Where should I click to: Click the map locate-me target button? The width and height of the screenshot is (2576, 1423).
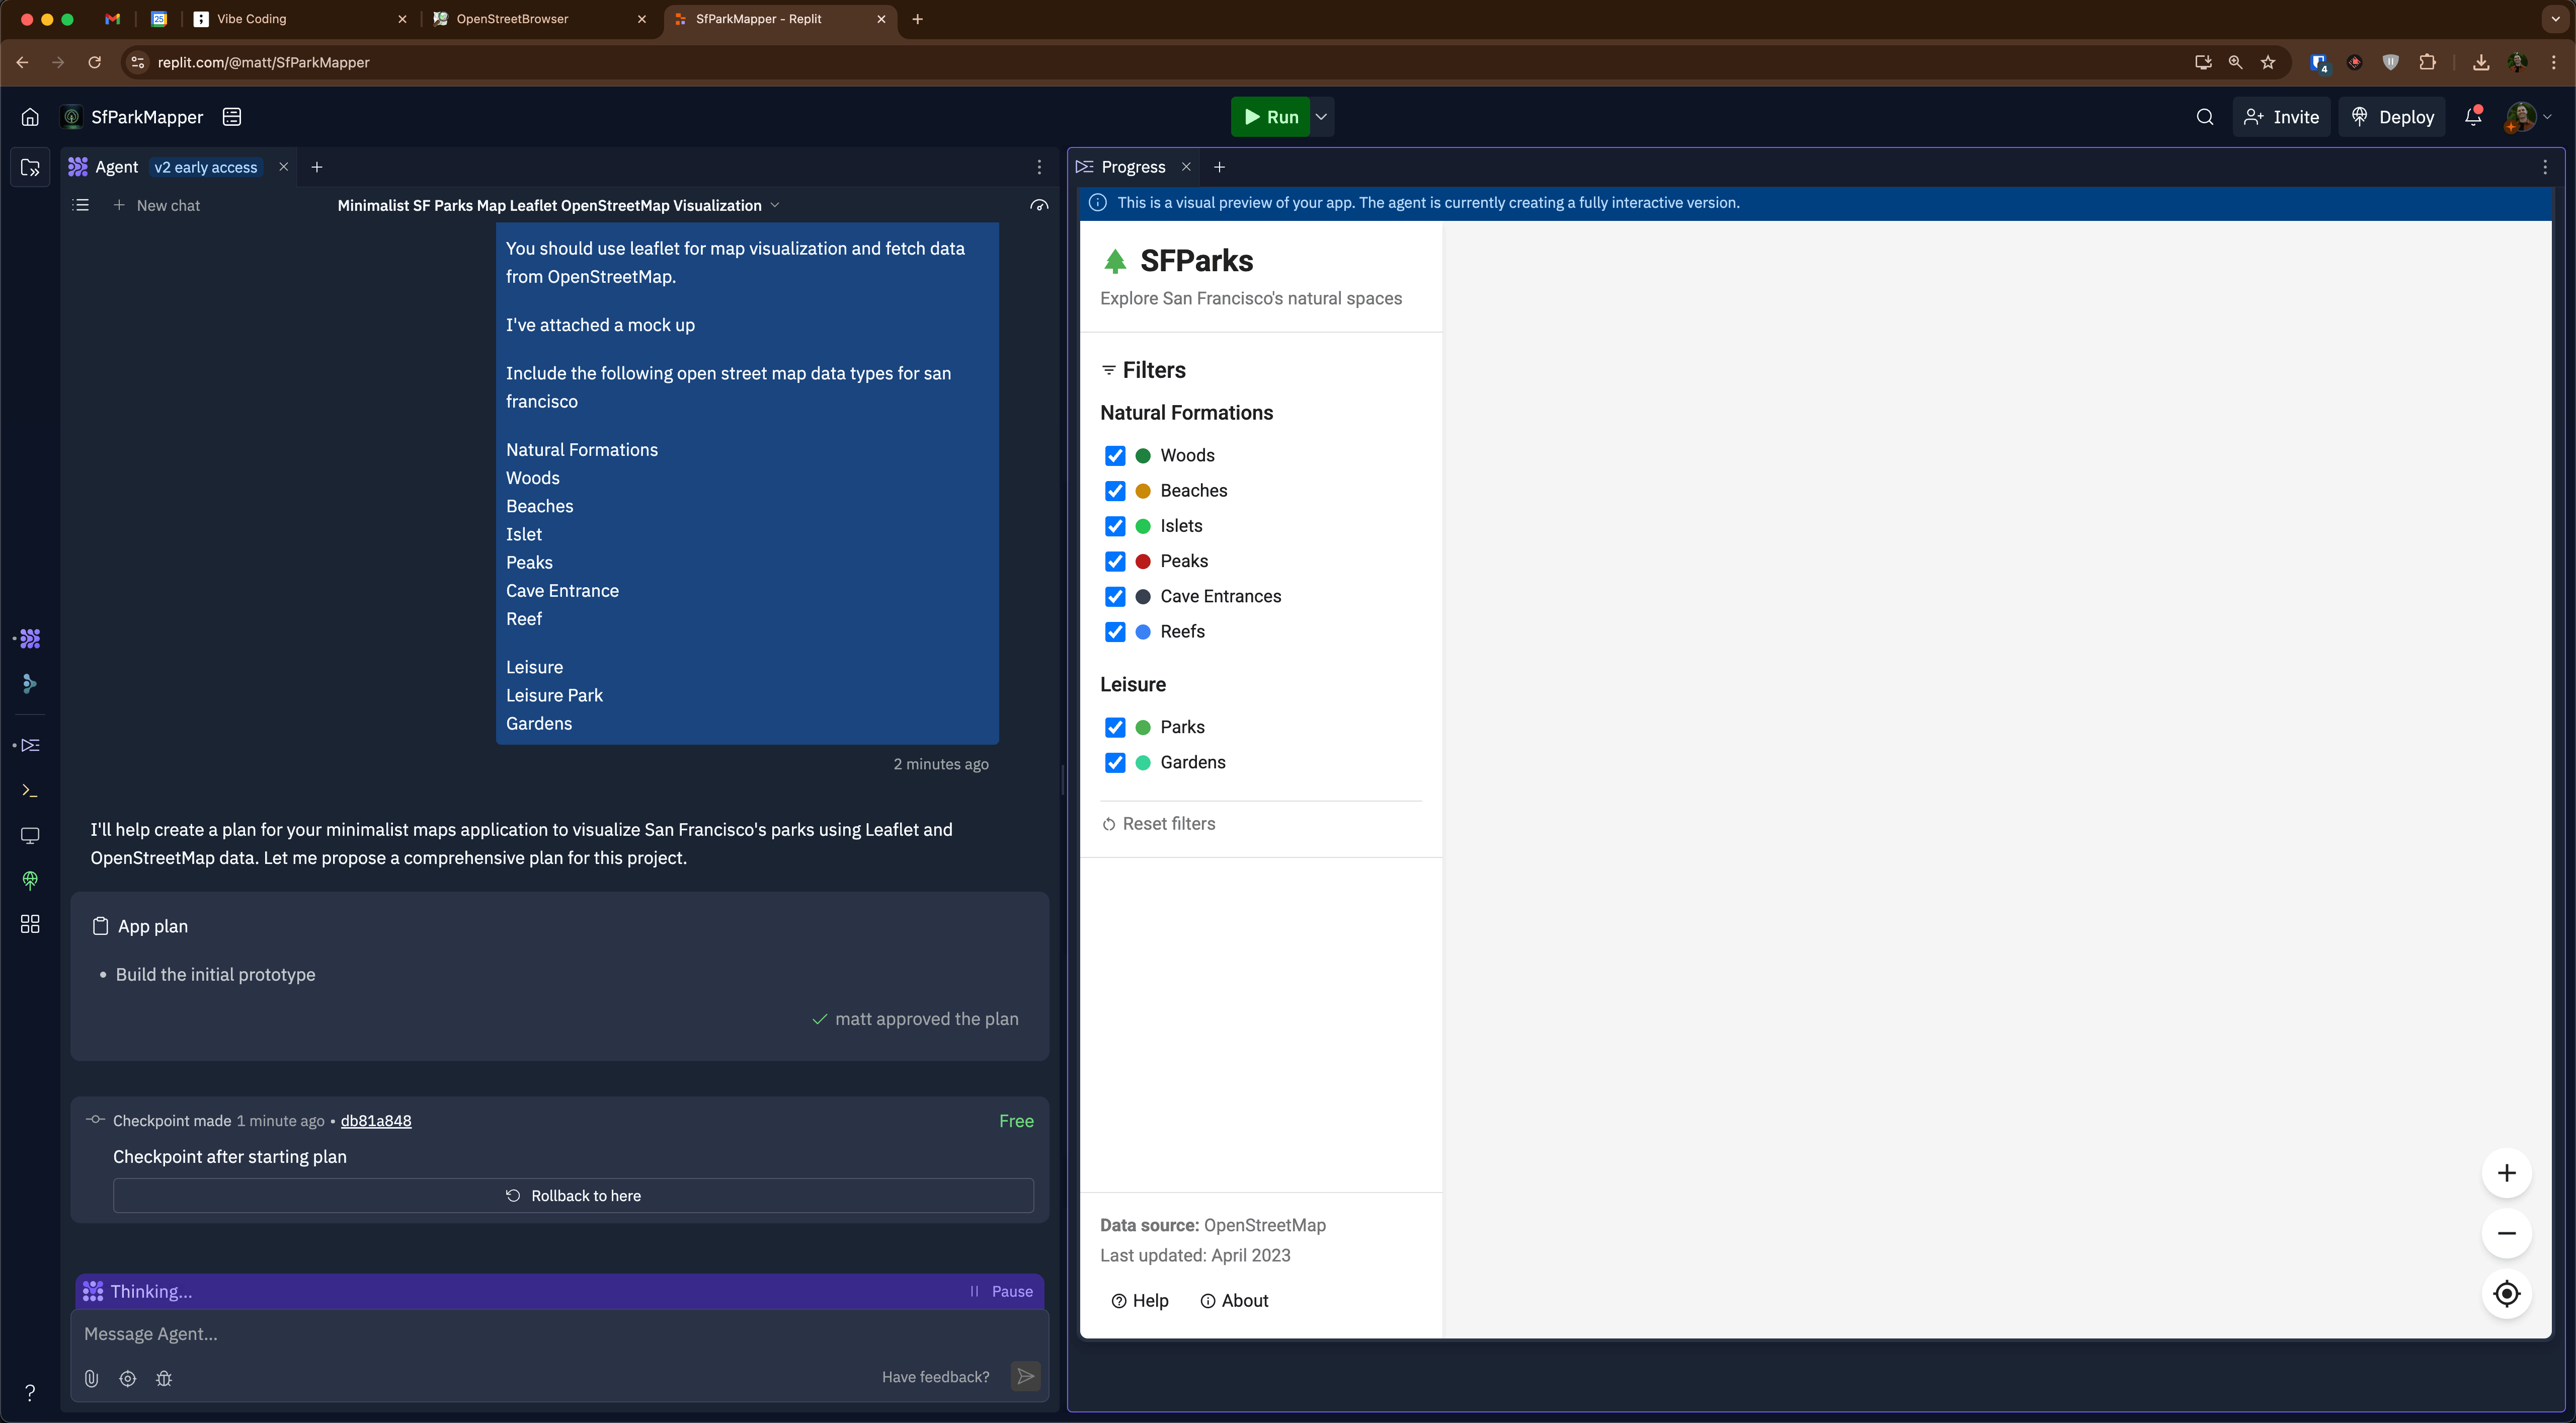click(x=2506, y=1293)
